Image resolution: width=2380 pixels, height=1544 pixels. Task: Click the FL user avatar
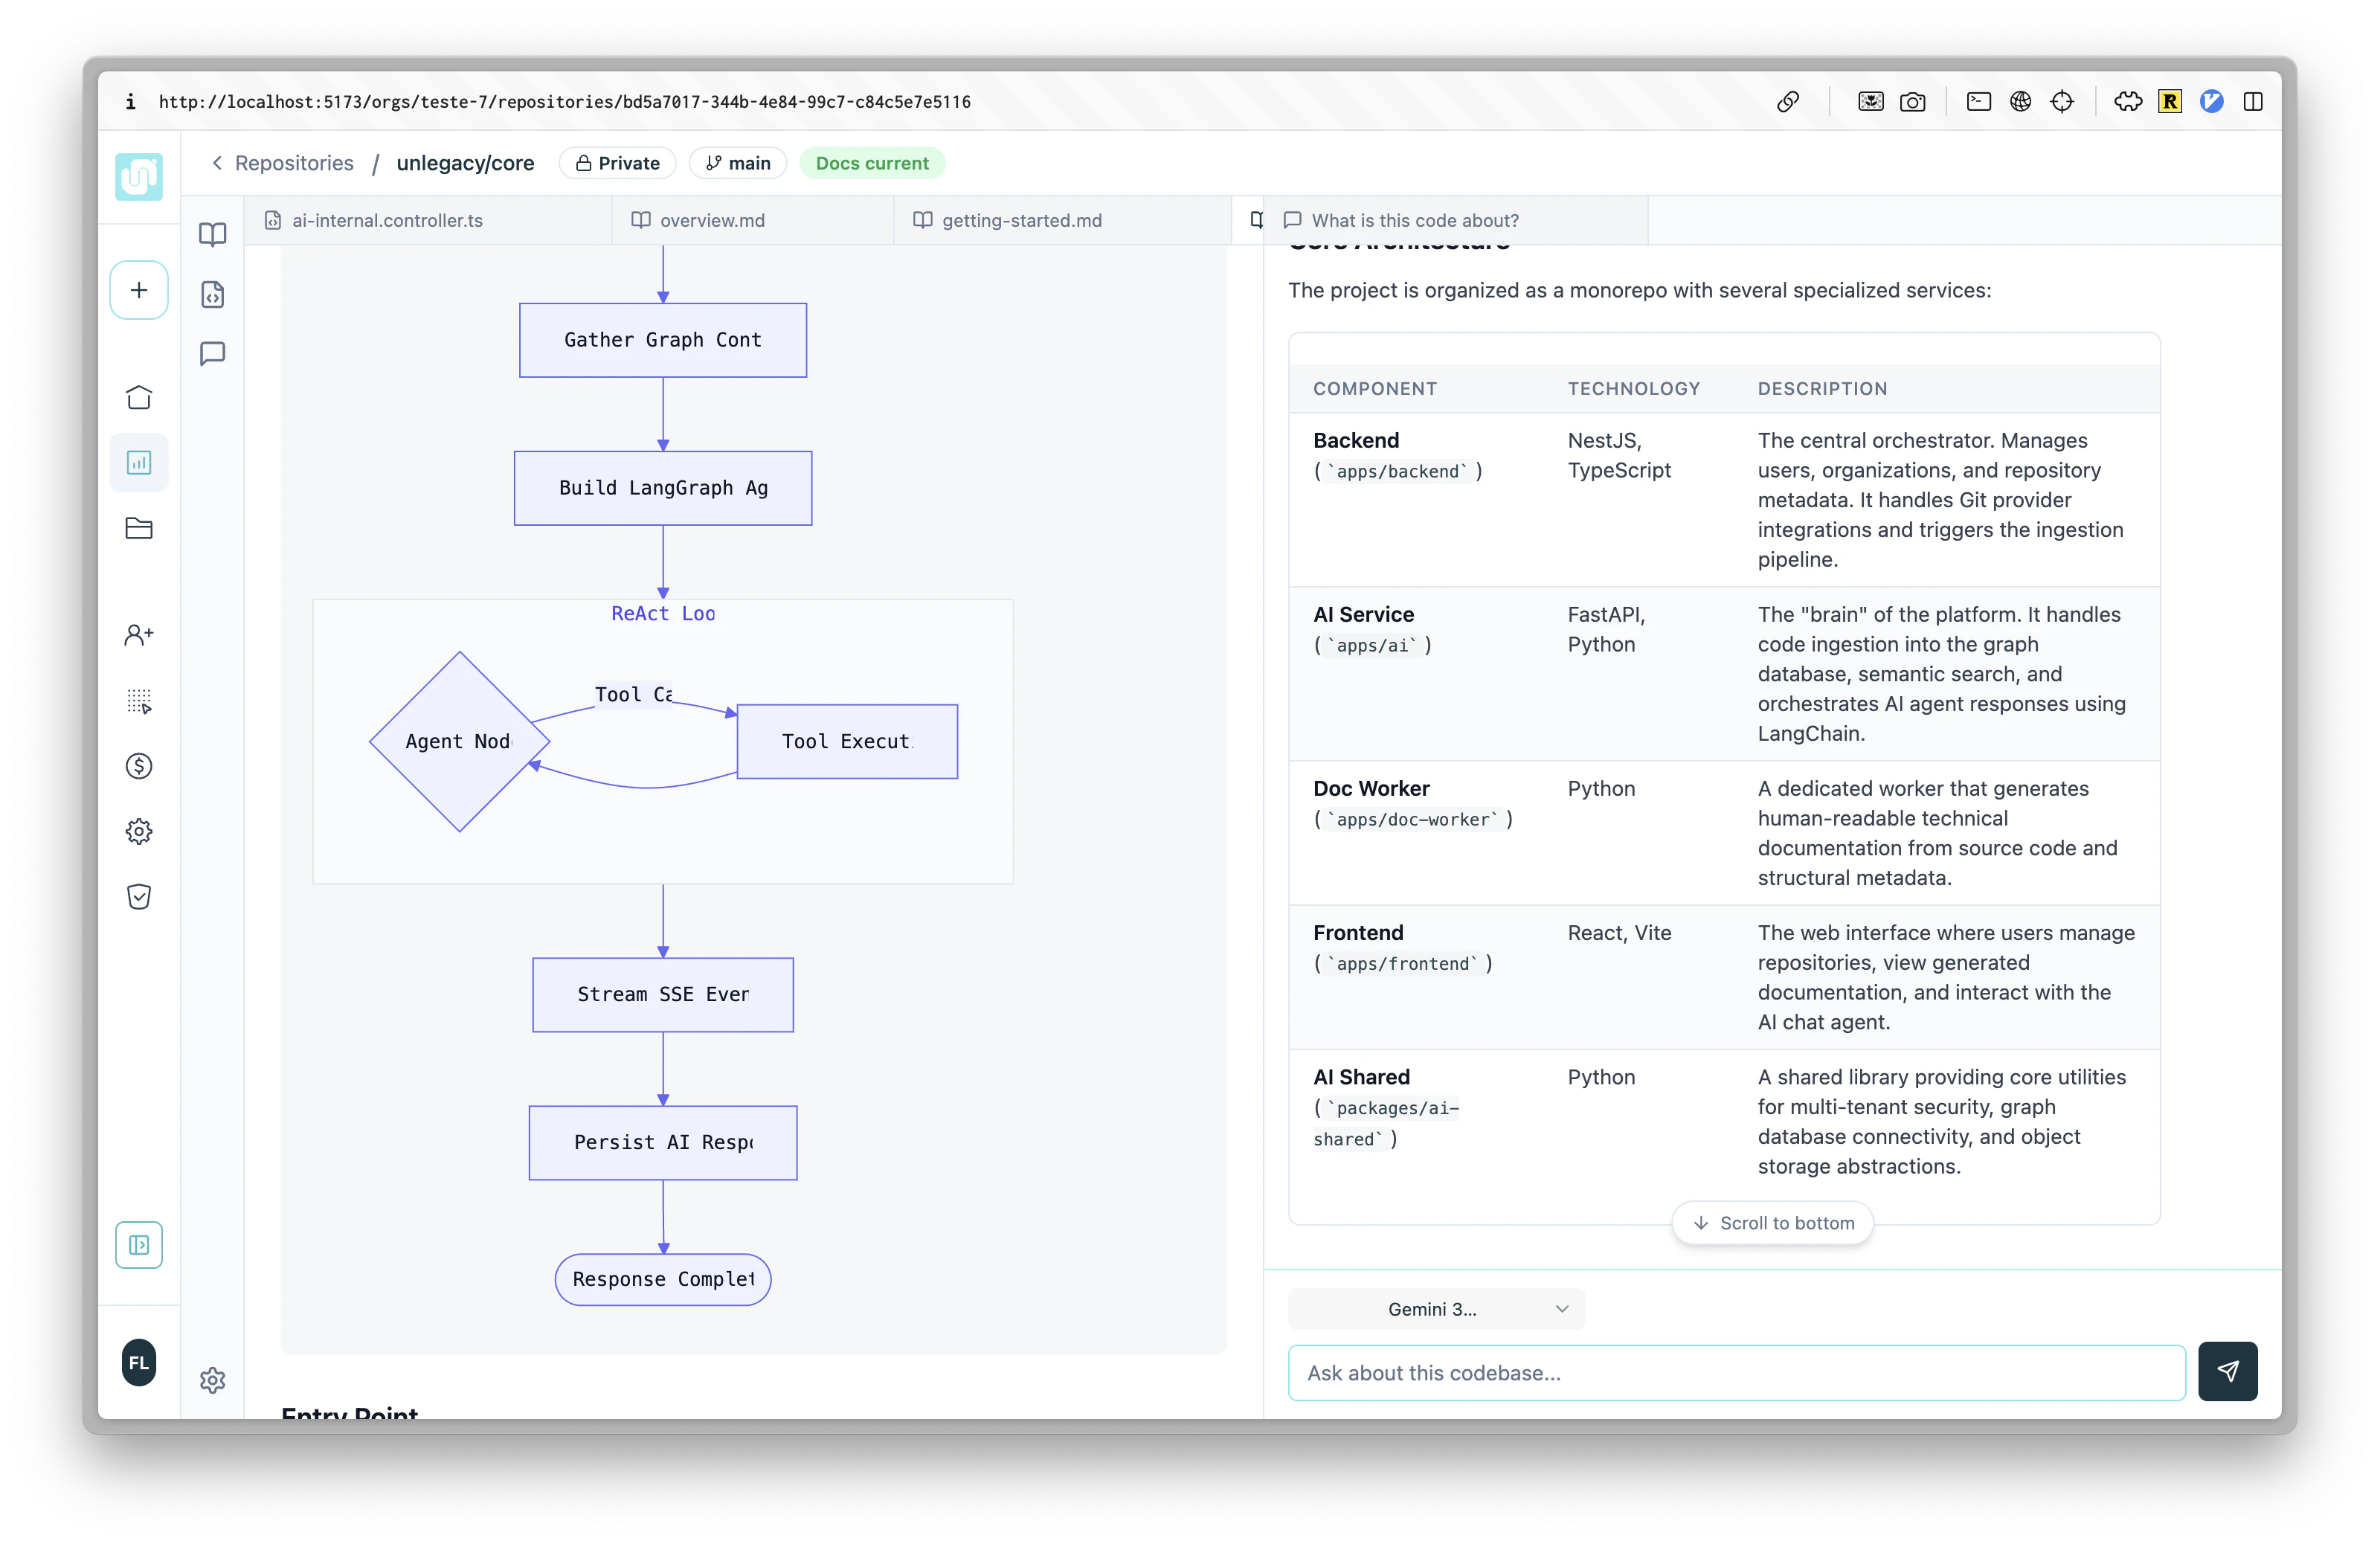click(x=139, y=1363)
